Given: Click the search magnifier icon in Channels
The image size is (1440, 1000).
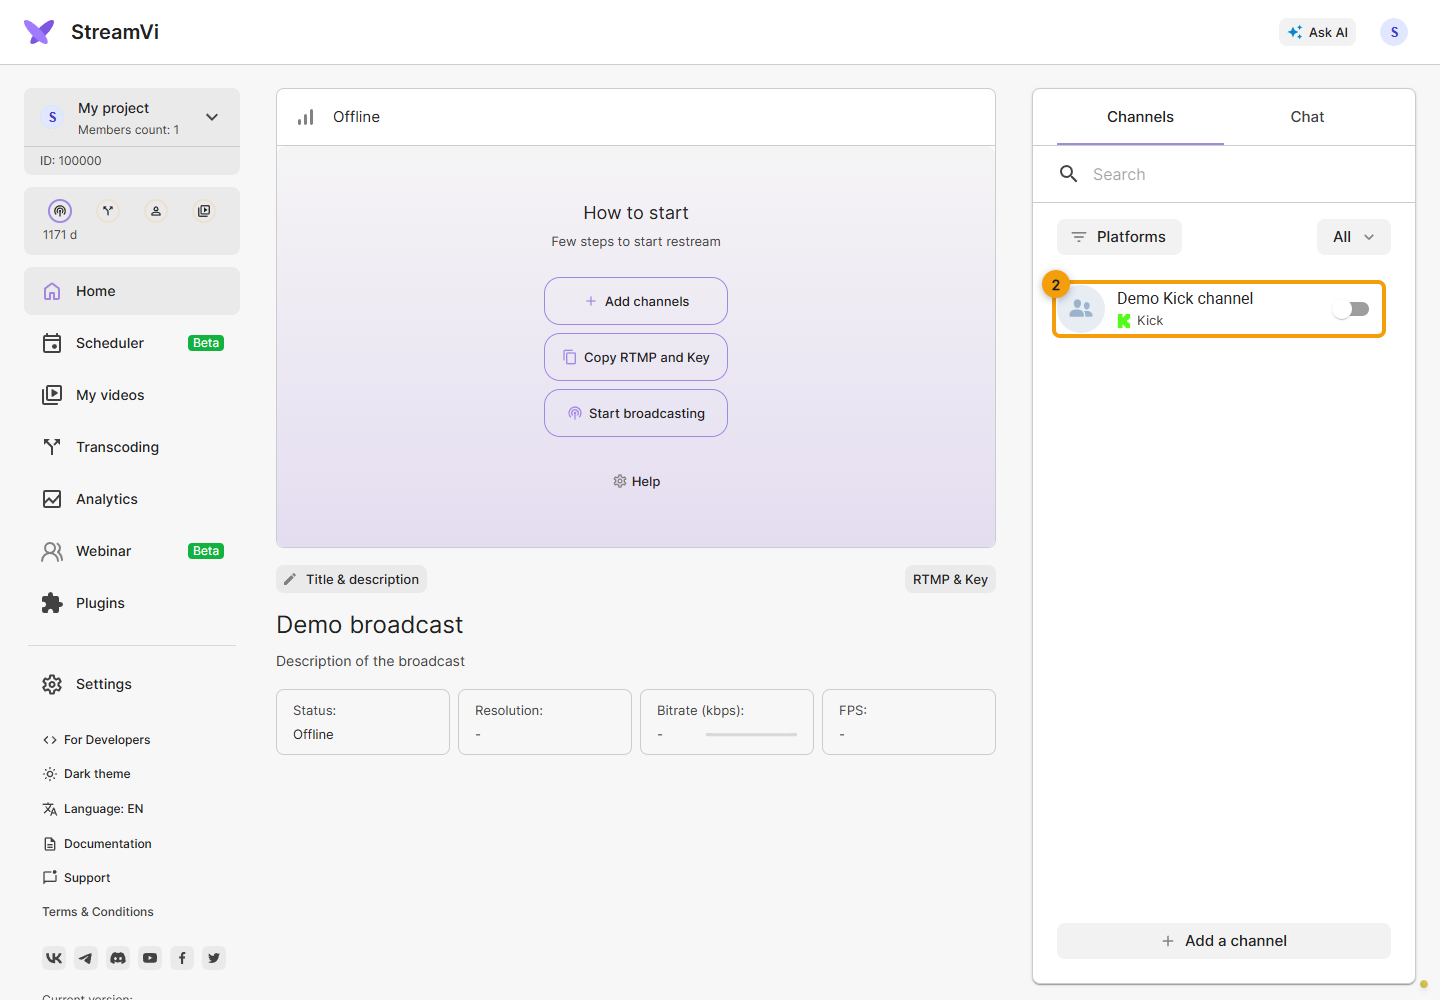Looking at the screenshot, I should (x=1068, y=174).
